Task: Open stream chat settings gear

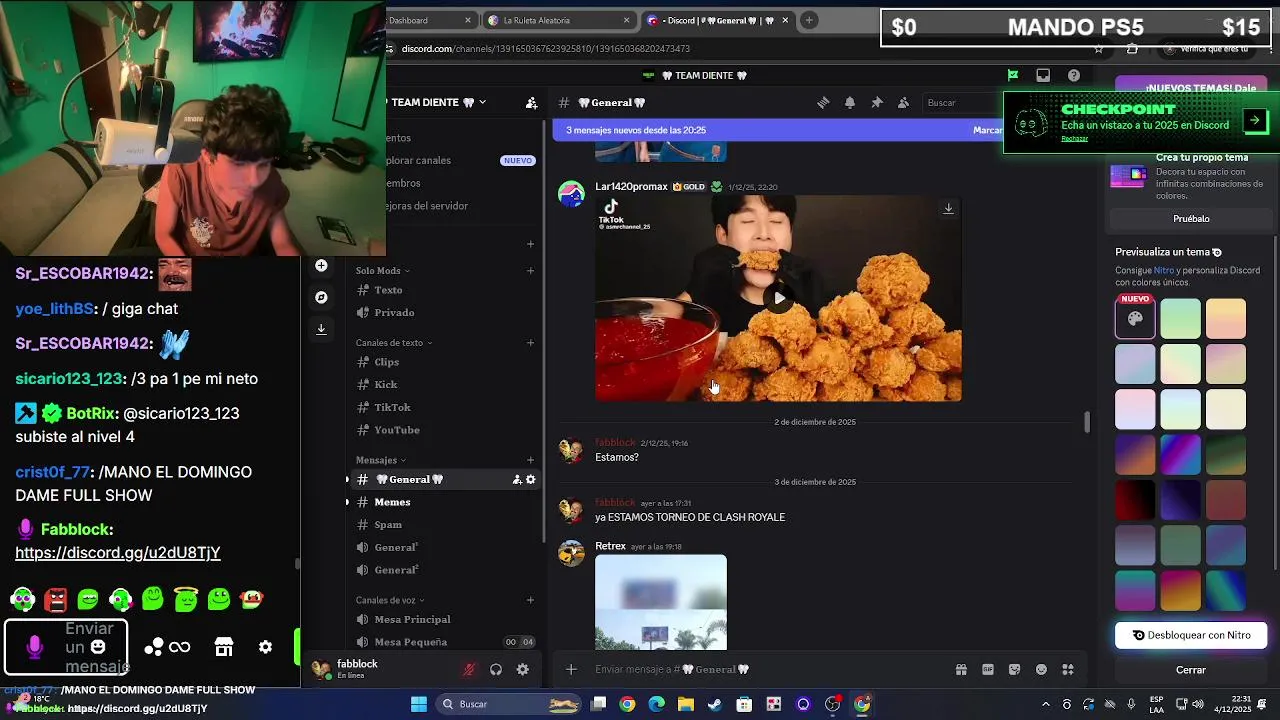Action: click(x=265, y=647)
